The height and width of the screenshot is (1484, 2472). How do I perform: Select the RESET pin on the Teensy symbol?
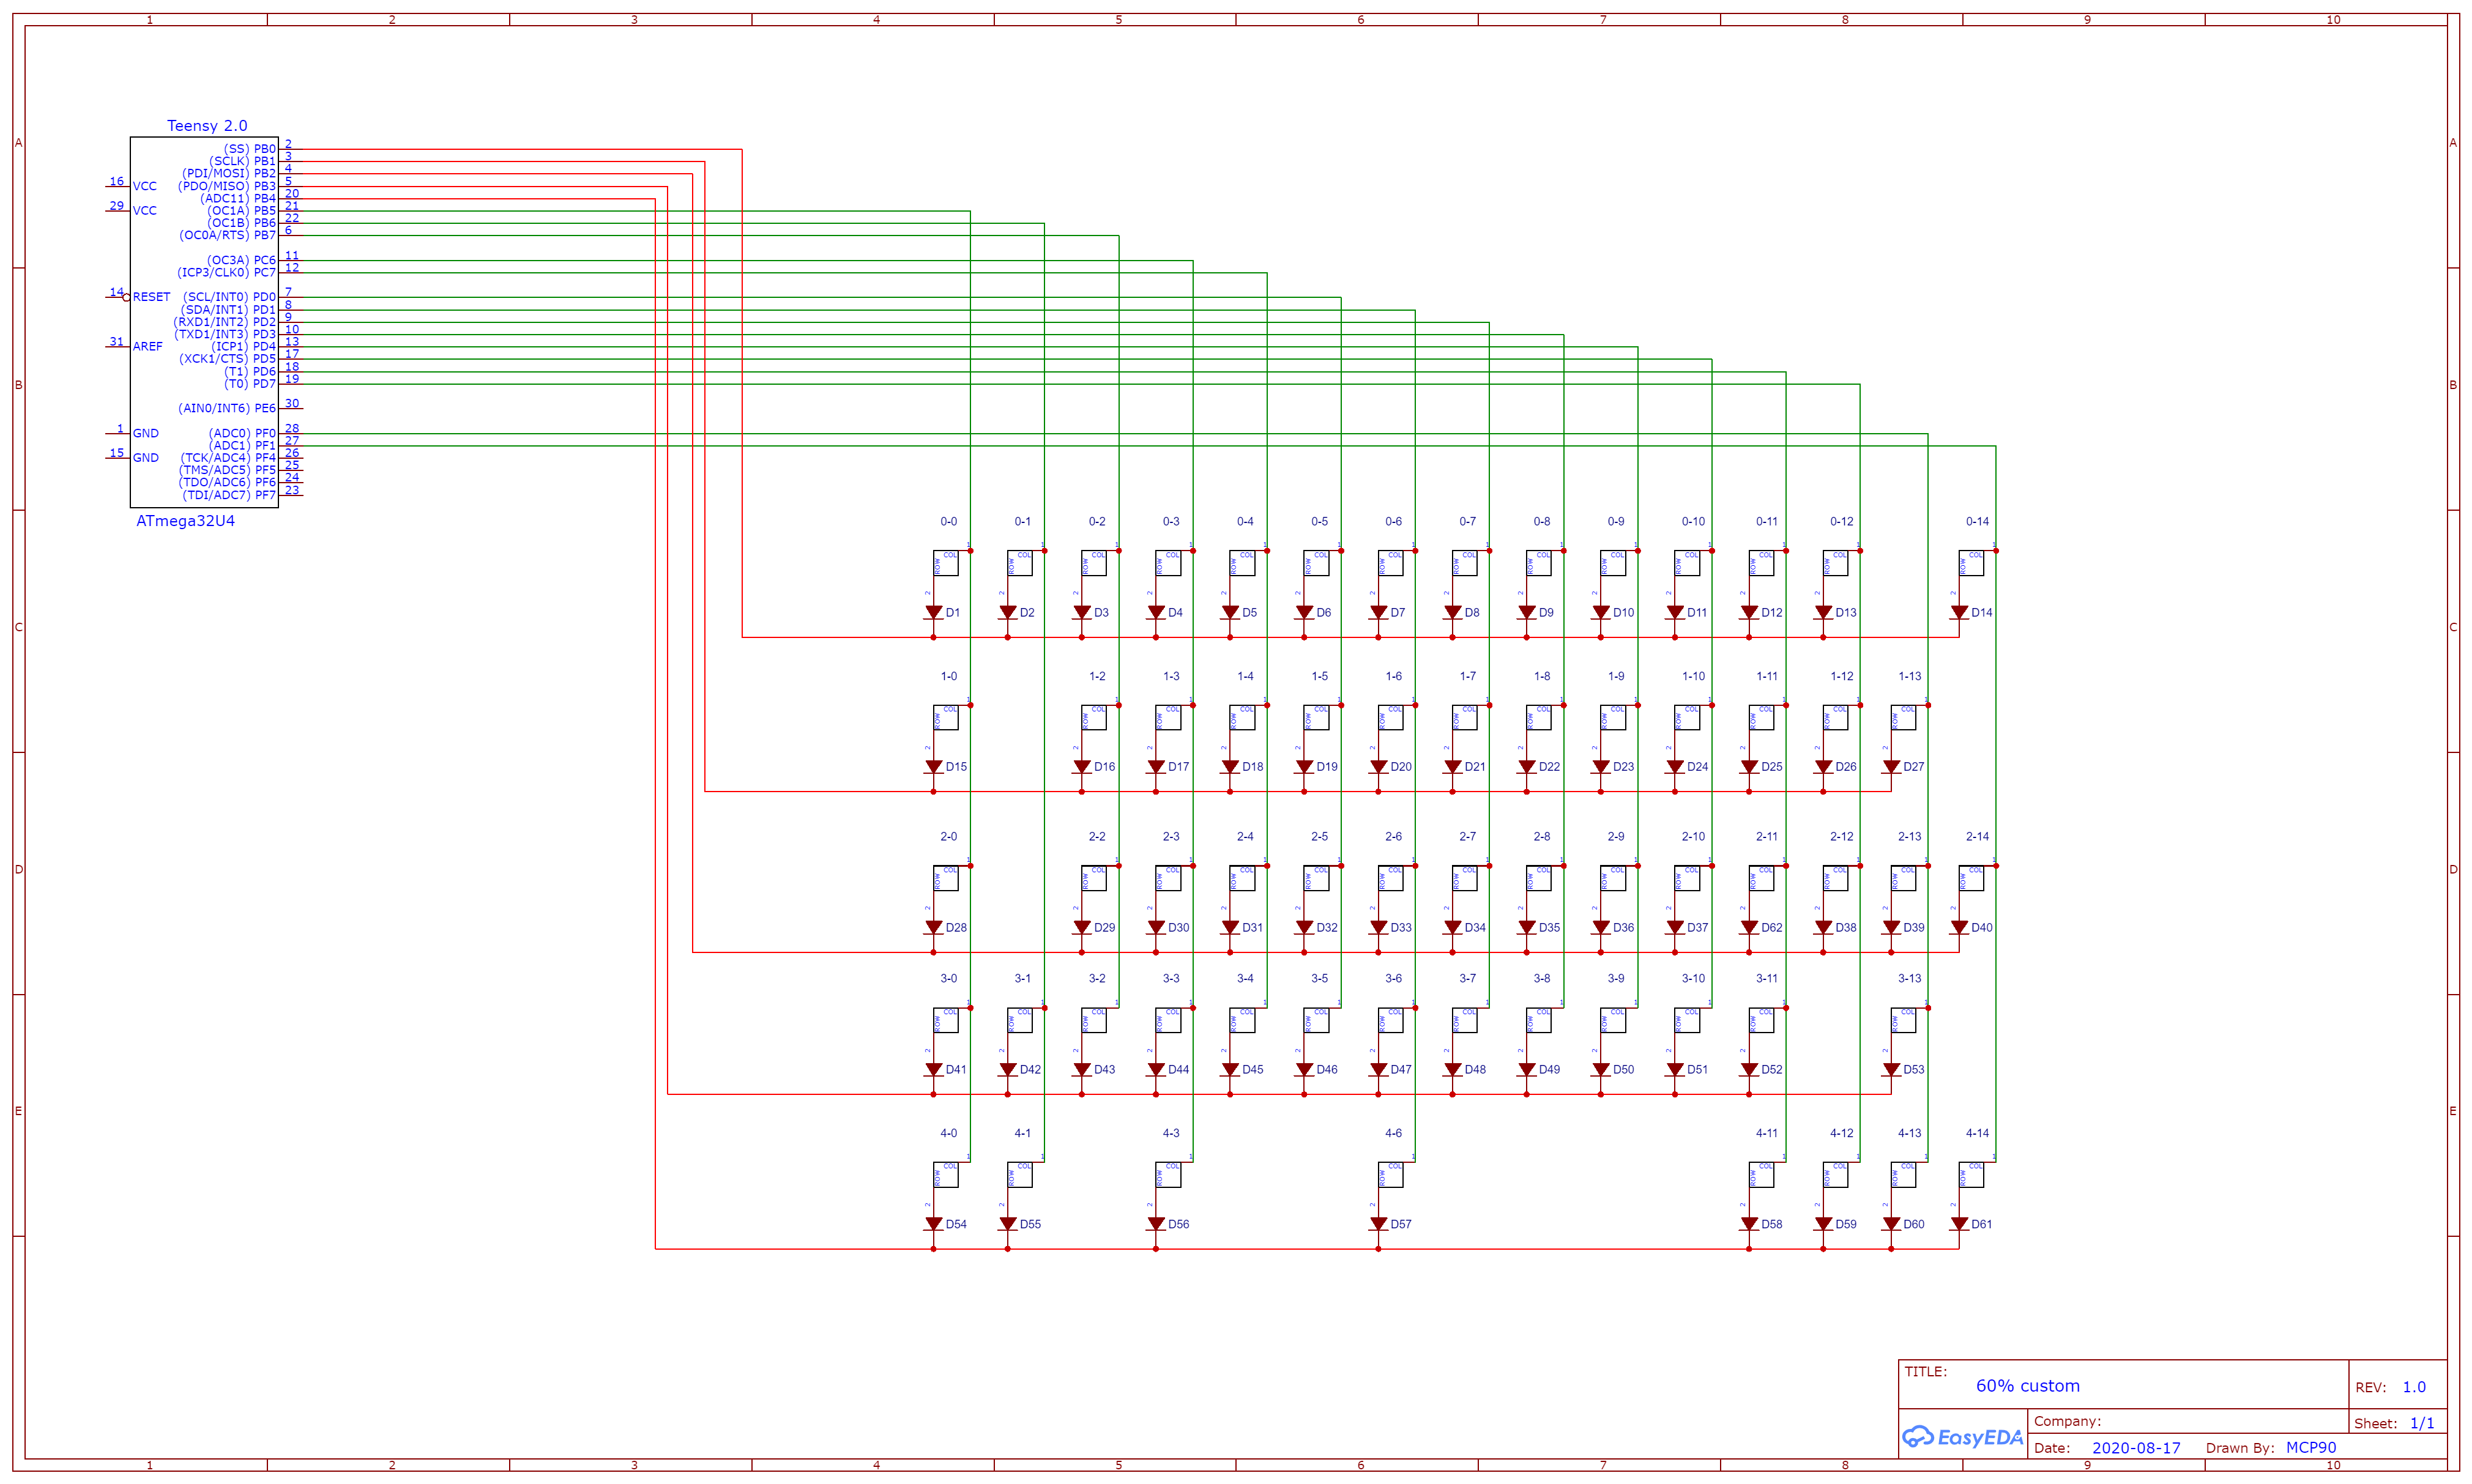[150, 296]
